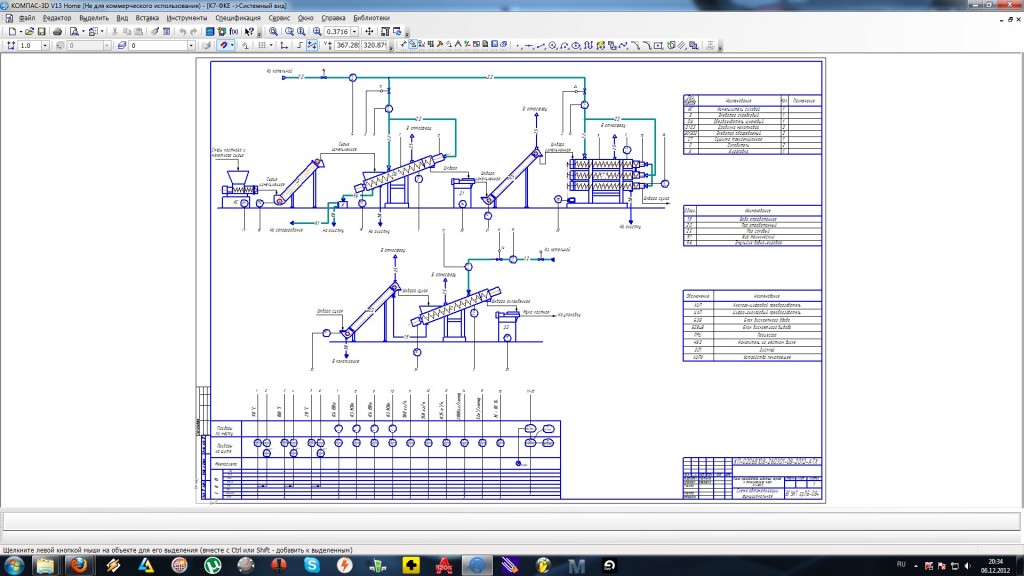Open uTorrent from the taskbar
1024x576 pixels.
pyautogui.click(x=212, y=566)
